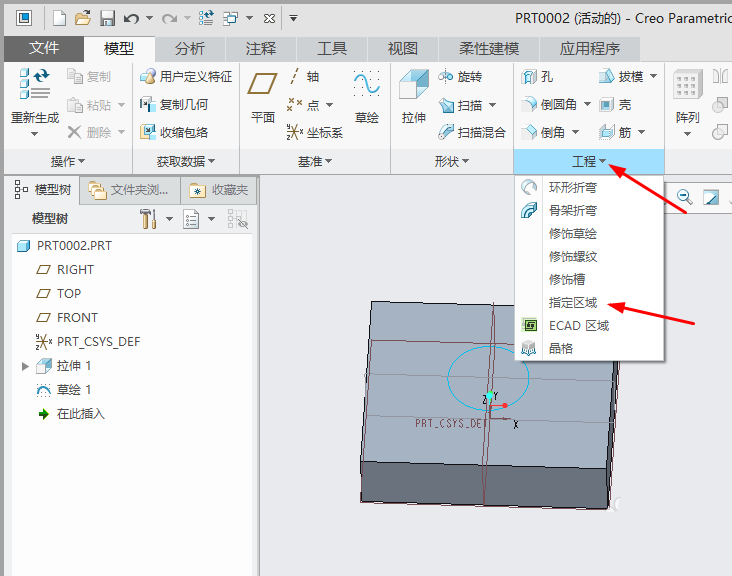732x576 pixels.
Task: Switch to the 文件夹浏览器 navigator tab
Action: [x=130, y=190]
